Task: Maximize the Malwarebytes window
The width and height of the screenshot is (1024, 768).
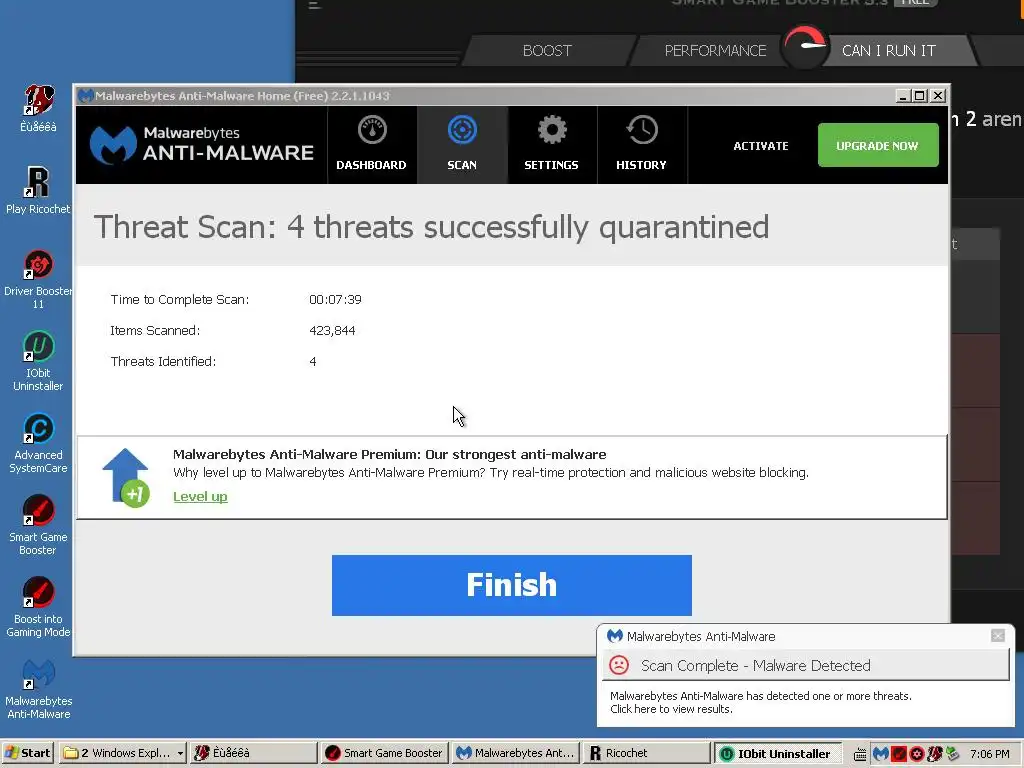Action: [920, 96]
